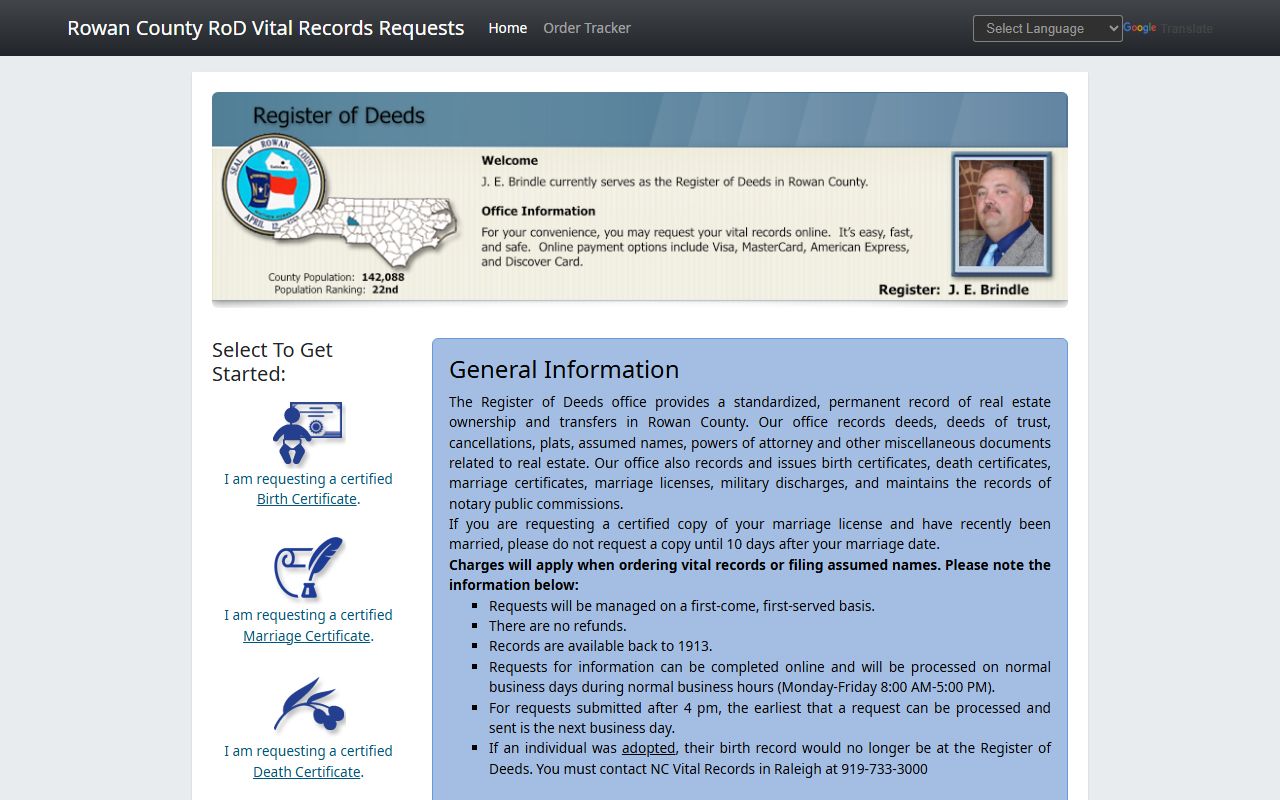1280x800 pixels.
Task: Go to the Home menu item
Action: [x=507, y=28]
